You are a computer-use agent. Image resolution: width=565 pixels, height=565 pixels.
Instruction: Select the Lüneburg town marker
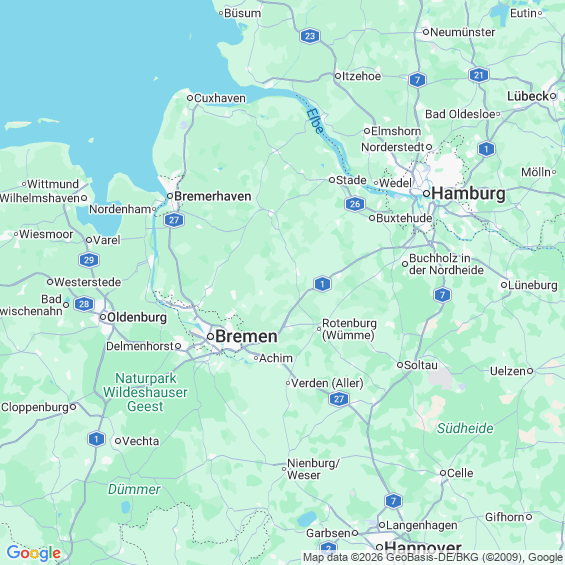point(504,285)
